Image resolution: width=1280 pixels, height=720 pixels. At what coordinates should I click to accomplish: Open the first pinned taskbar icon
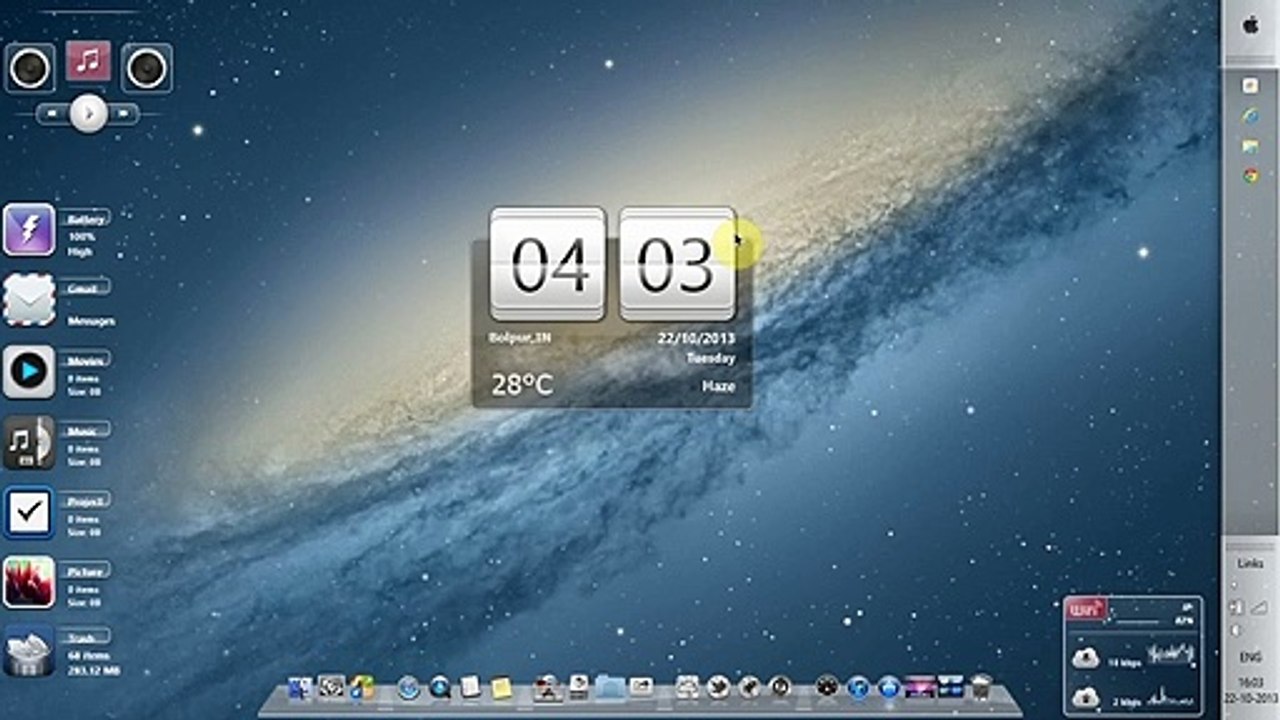coord(1250,86)
